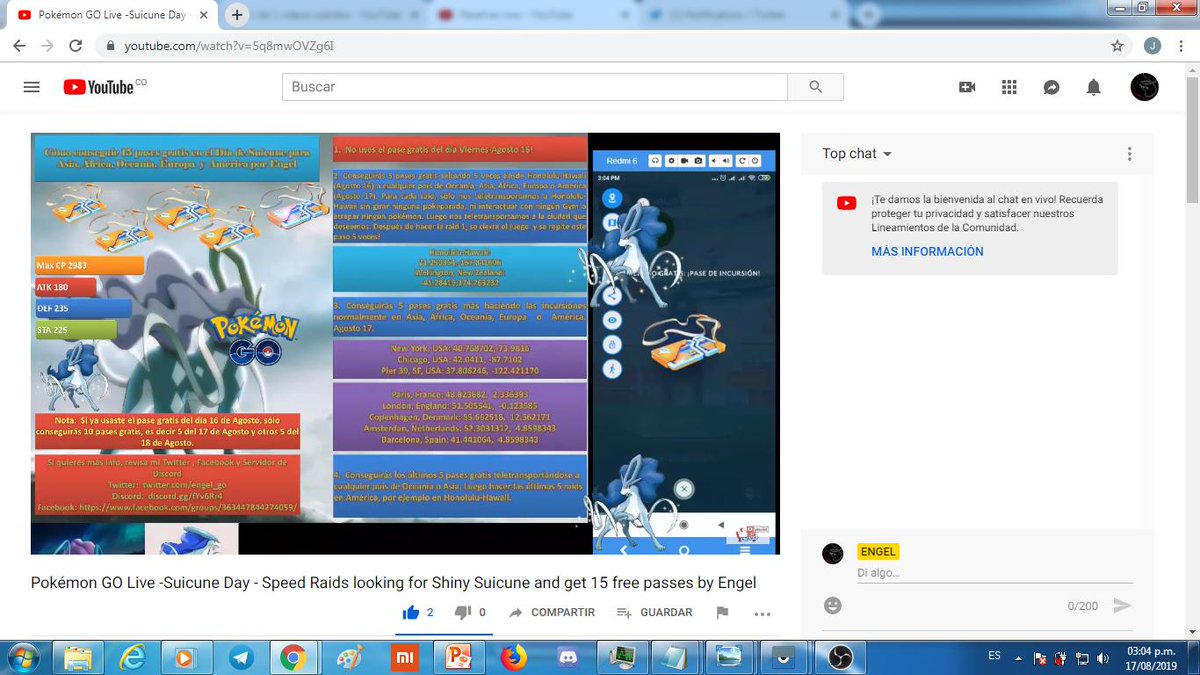This screenshot has height=675, width=1200.
Task: Open the emoji picker in chat
Action: click(832, 606)
